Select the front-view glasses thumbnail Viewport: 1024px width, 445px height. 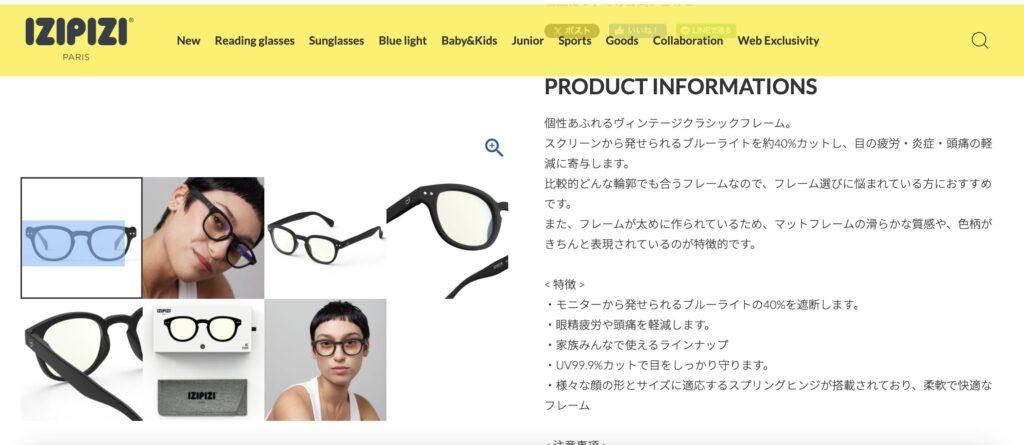[82, 238]
